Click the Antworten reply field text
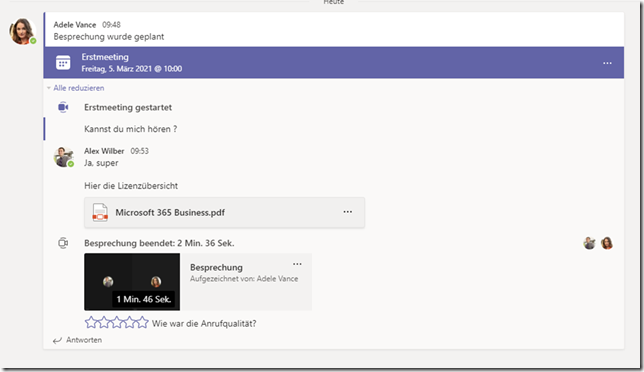The height and width of the screenshot is (372, 644). tap(84, 340)
